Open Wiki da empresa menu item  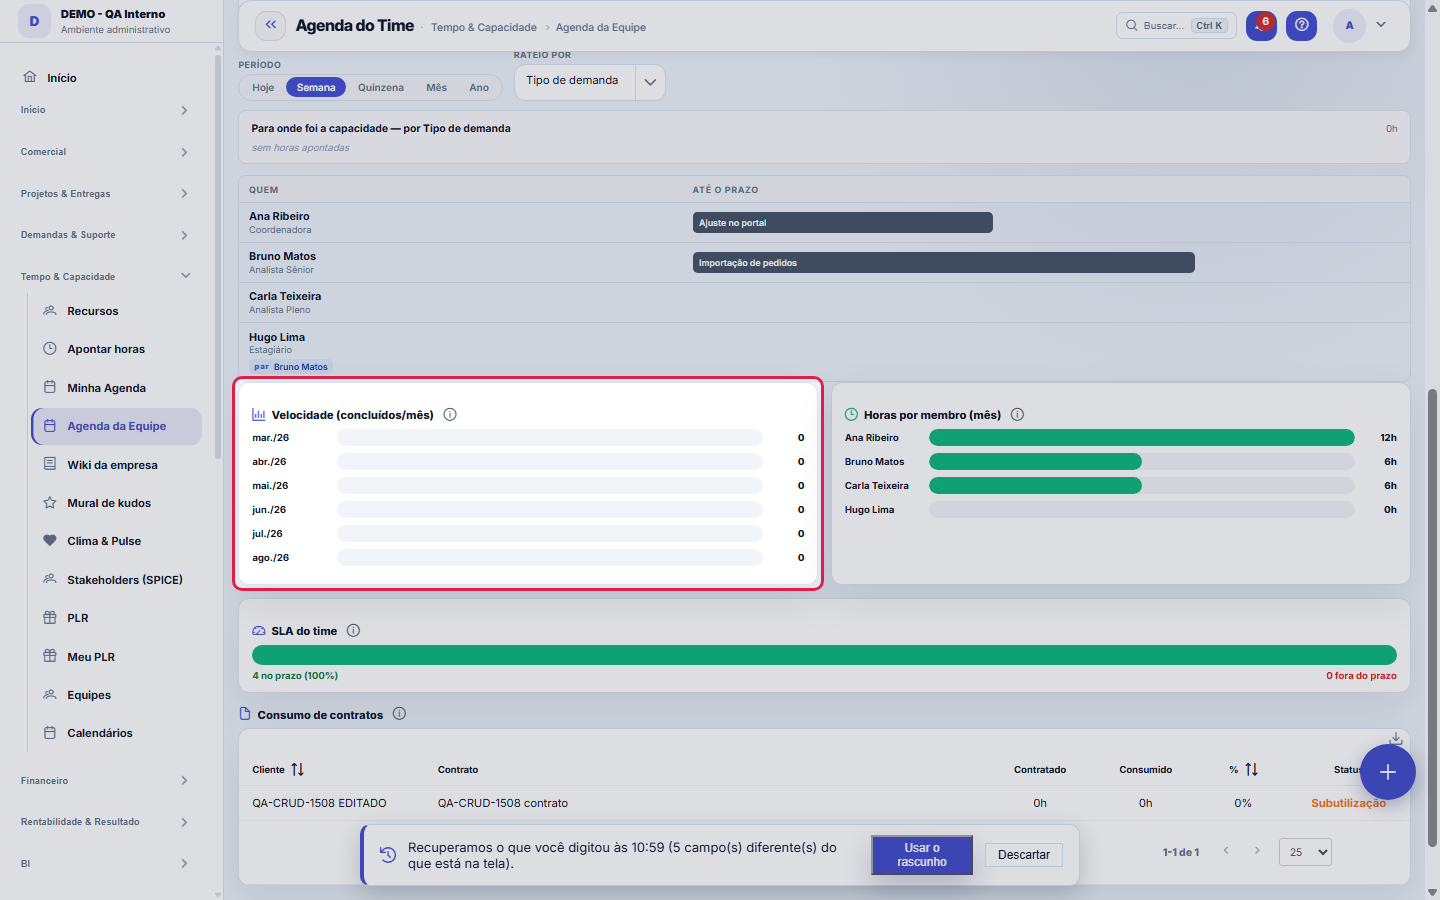pos(116,465)
